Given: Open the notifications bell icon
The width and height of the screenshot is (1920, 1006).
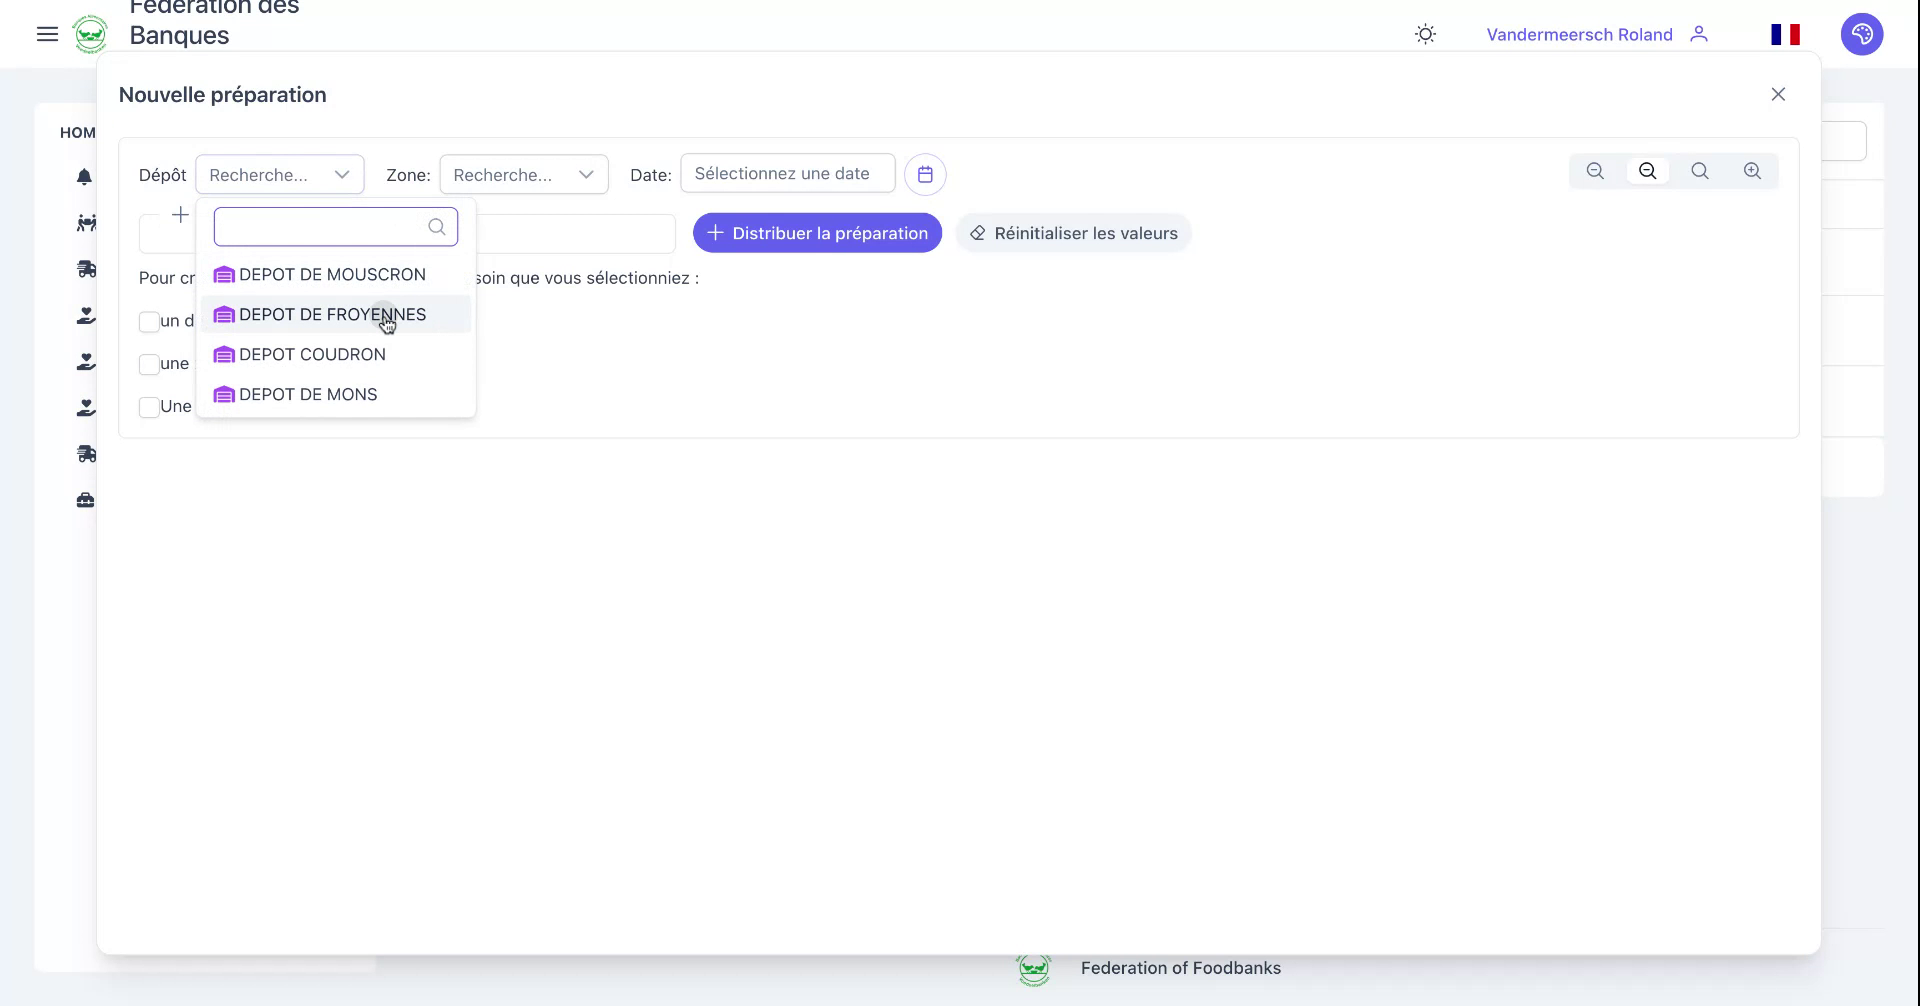Looking at the screenshot, I should point(85,177).
